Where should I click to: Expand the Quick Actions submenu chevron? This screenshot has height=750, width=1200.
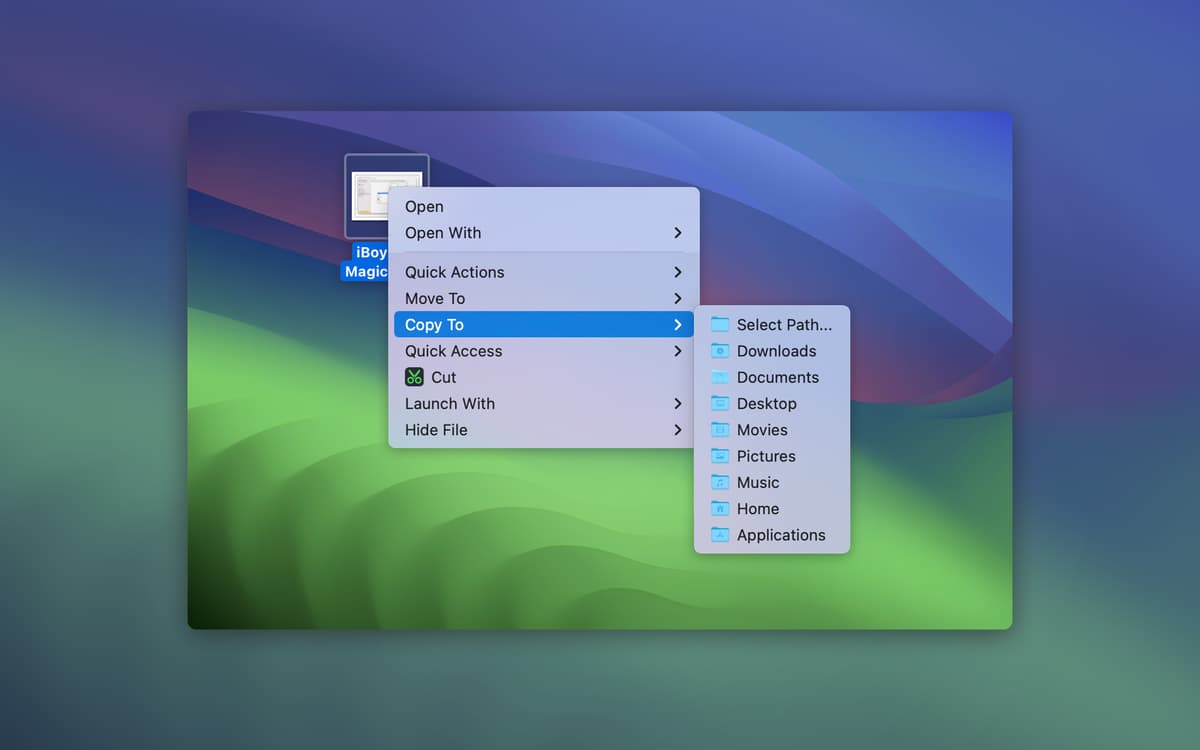point(677,272)
